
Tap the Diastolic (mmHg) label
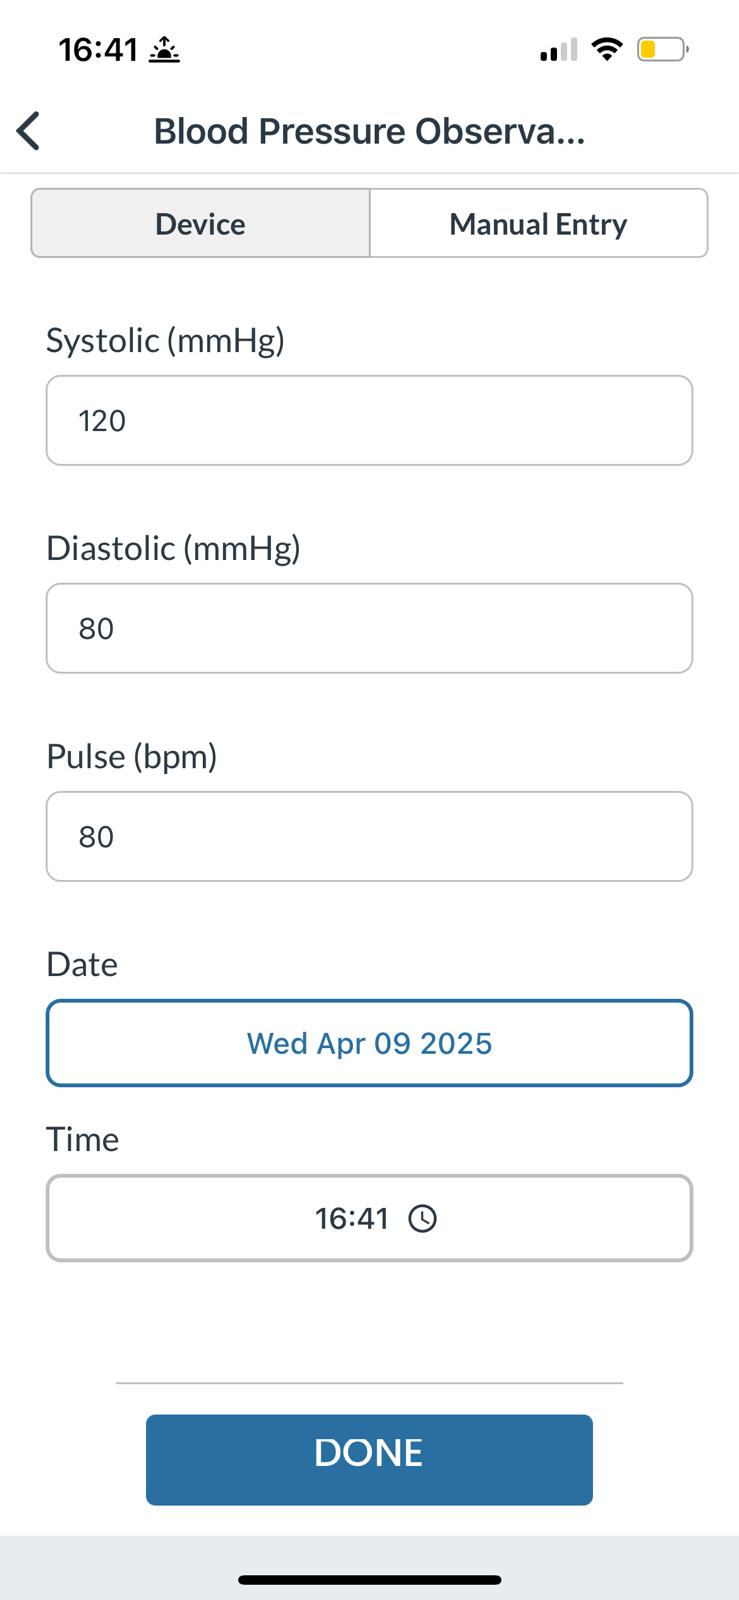174,548
